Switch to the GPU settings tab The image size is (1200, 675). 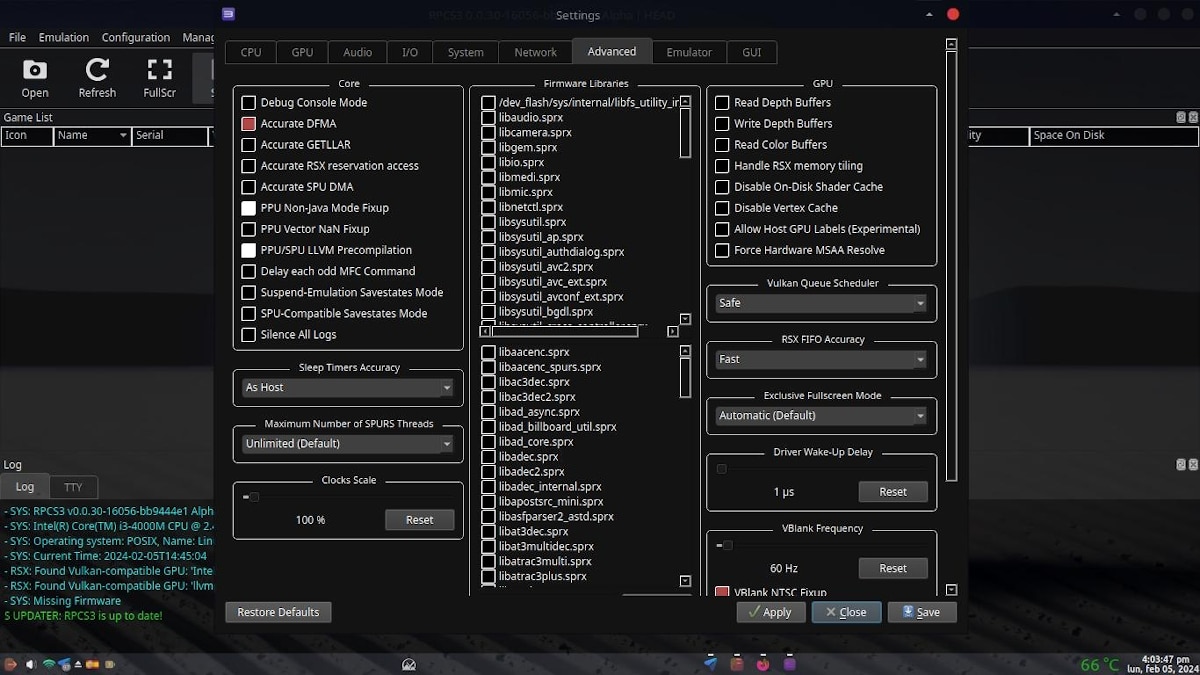pos(302,53)
